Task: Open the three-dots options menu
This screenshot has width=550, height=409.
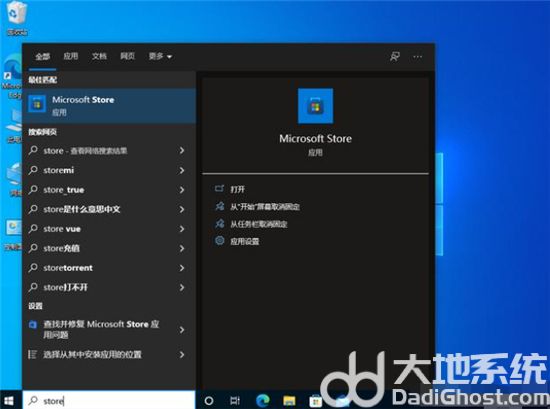Action: (x=417, y=57)
